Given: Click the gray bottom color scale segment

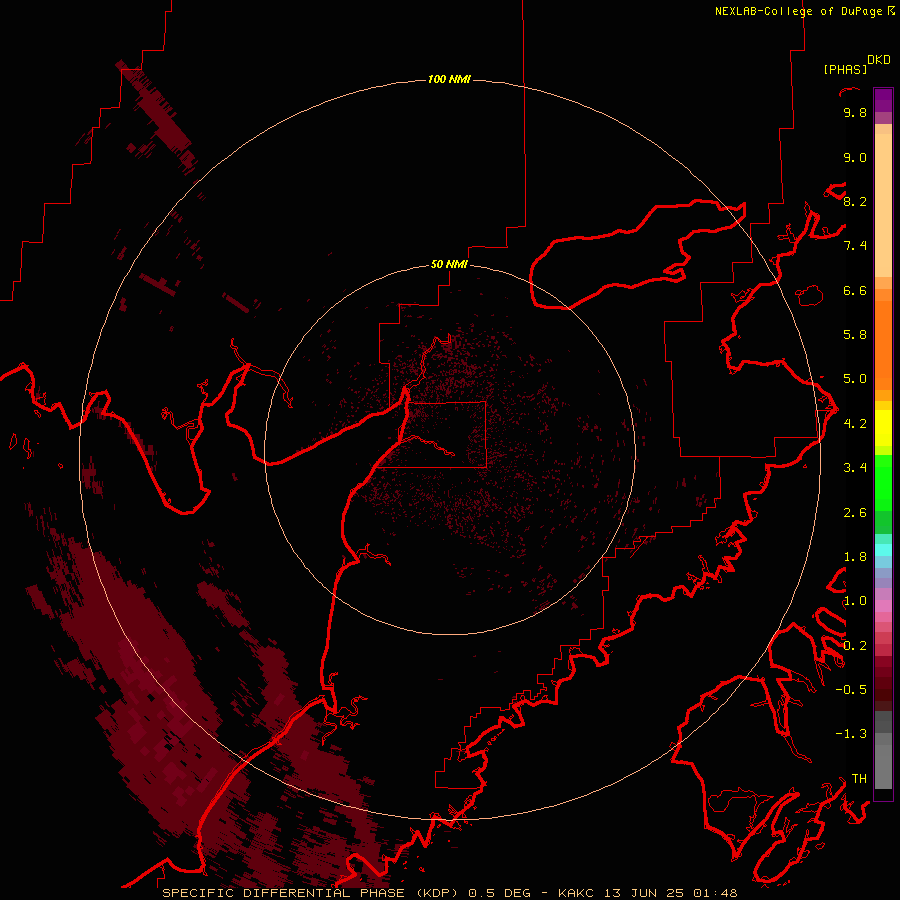Looking at the screenshot, I should coord(883,761).
